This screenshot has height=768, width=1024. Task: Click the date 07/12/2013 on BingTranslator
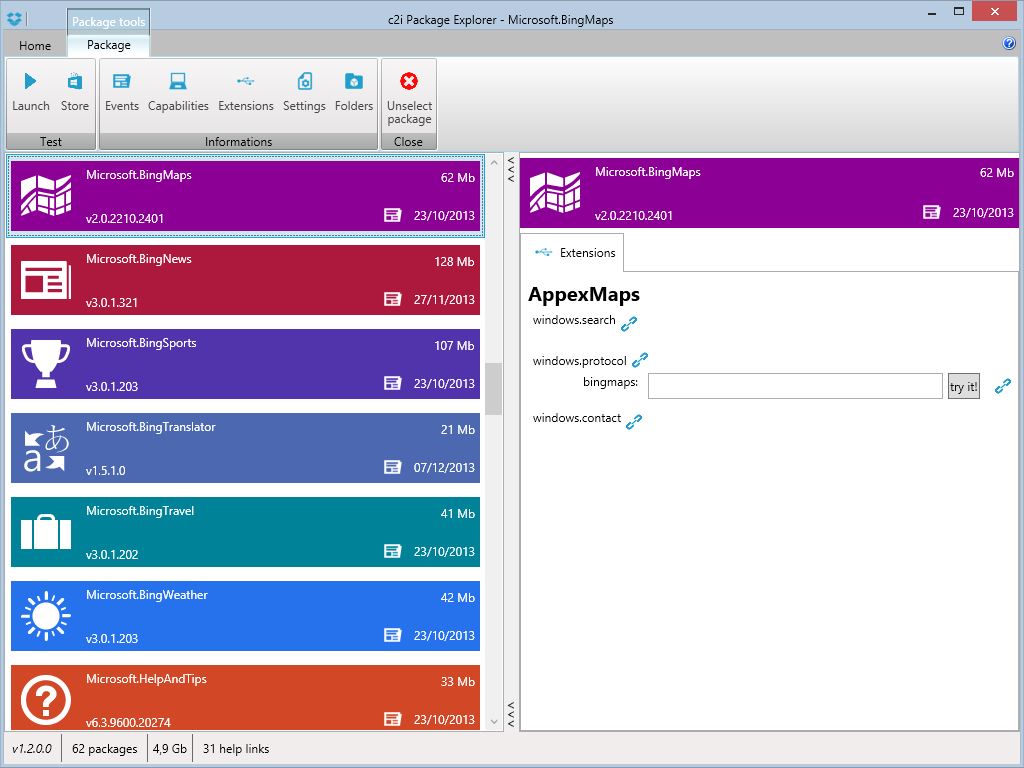click(444, 468)
